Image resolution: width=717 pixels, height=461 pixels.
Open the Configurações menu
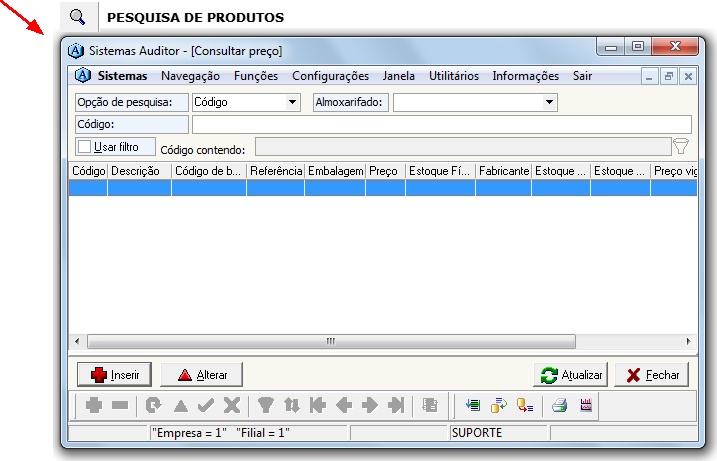pyautogui.click(x=330, y=76)
